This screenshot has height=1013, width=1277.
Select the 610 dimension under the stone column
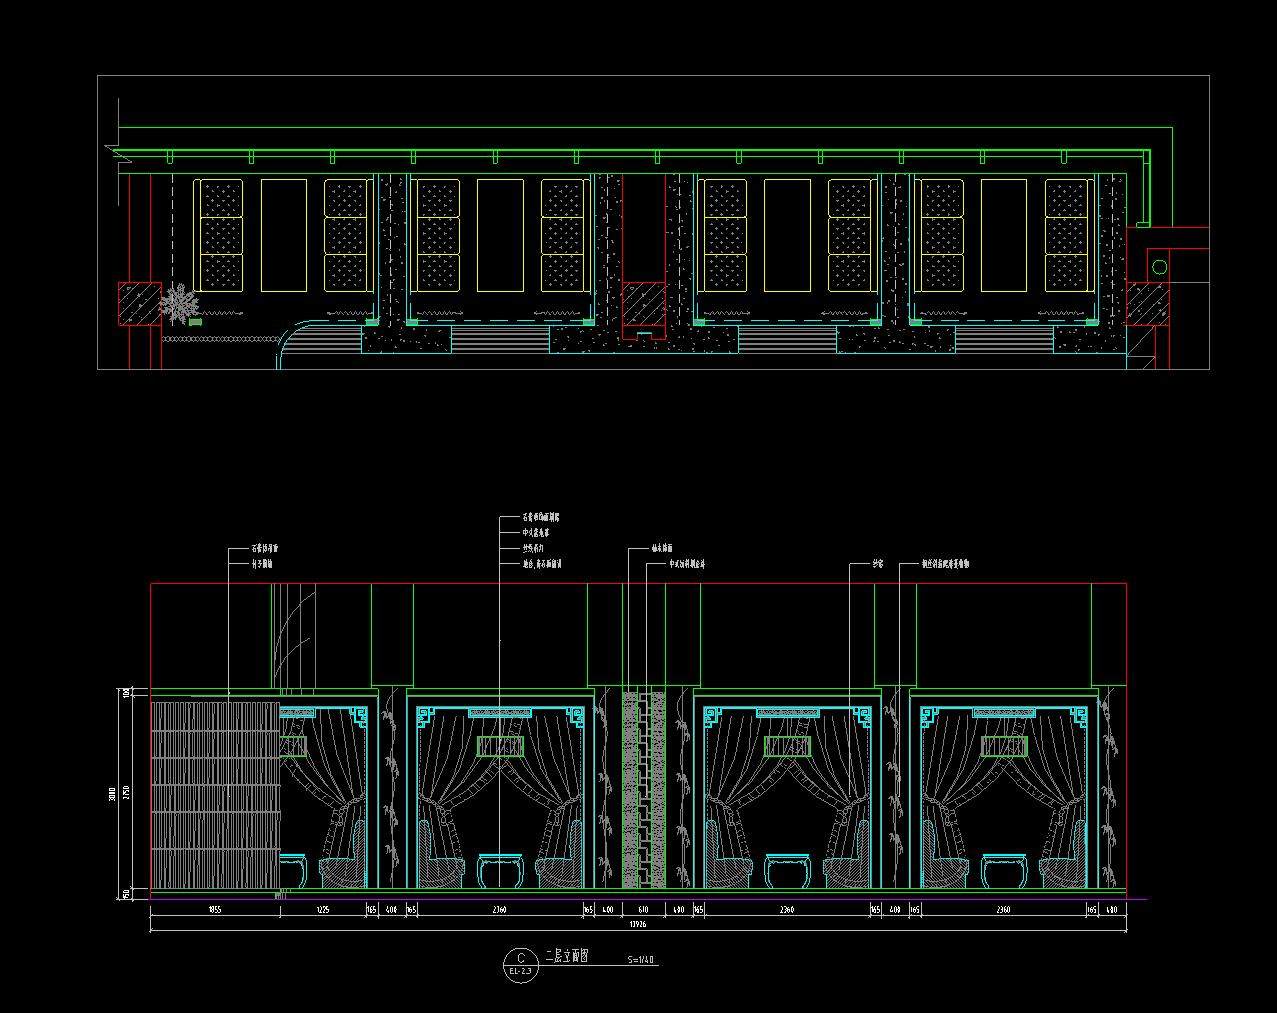click(x=643, y=910)
